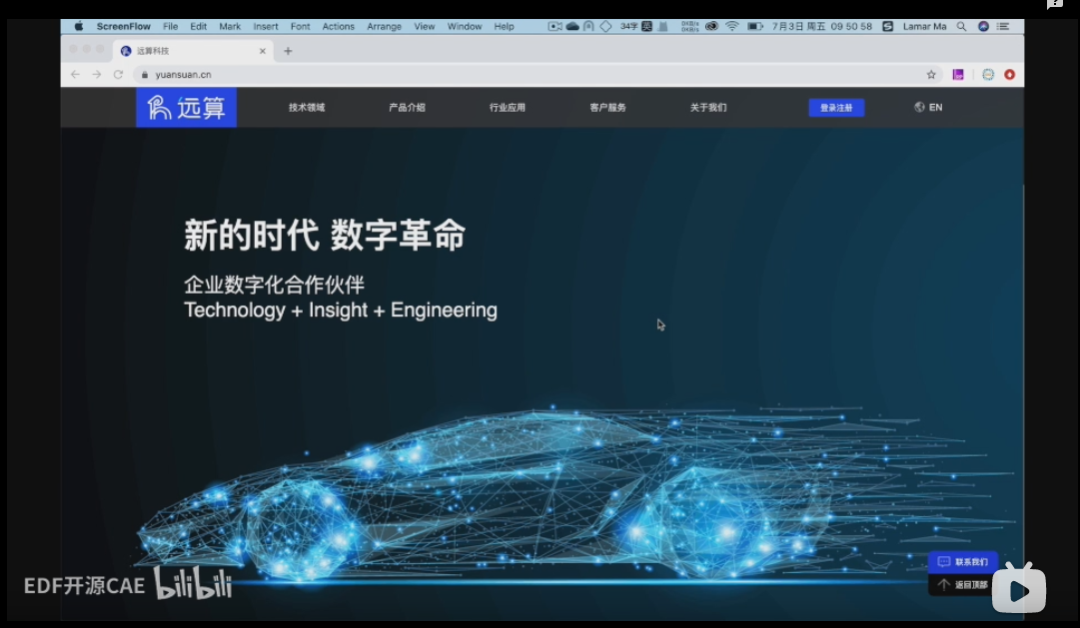The width and height of the screenshot is (1080, 628).
Task: Open the purple extension icon in browser toolbar
Action: pyautogui.click(x=958, y=74)
